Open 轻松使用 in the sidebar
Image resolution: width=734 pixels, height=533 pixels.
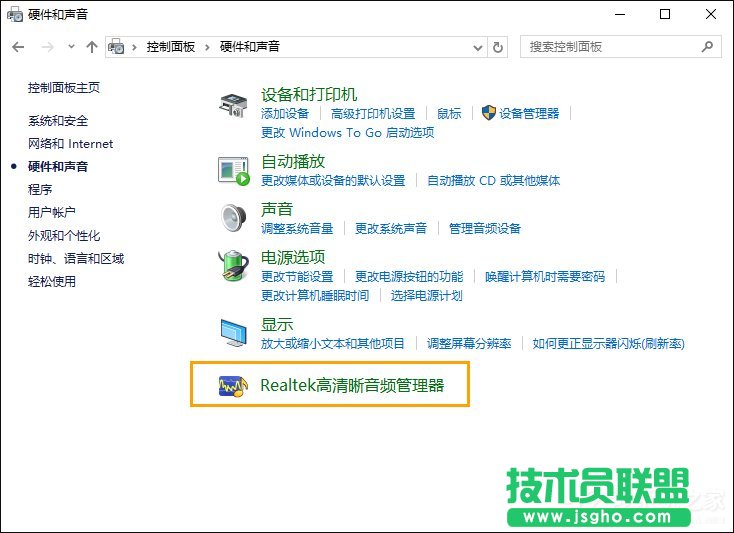pos(51,281)
